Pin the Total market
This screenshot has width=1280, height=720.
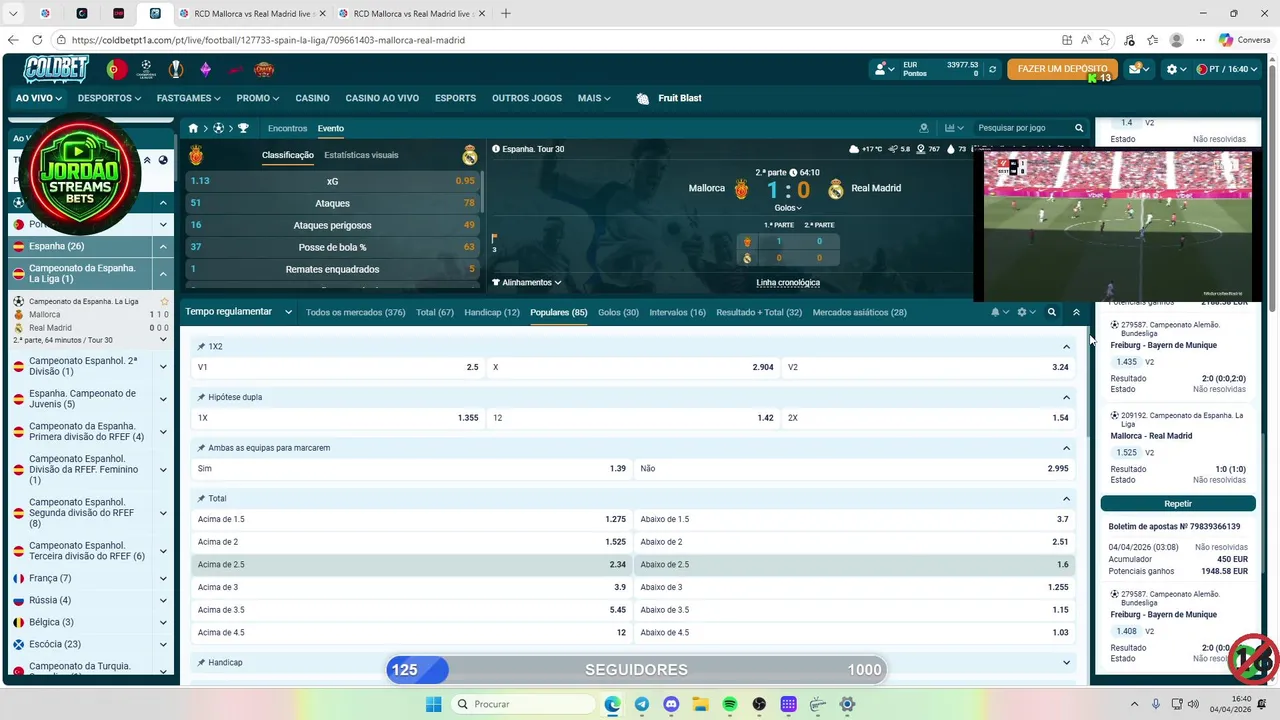click(201, 498)
